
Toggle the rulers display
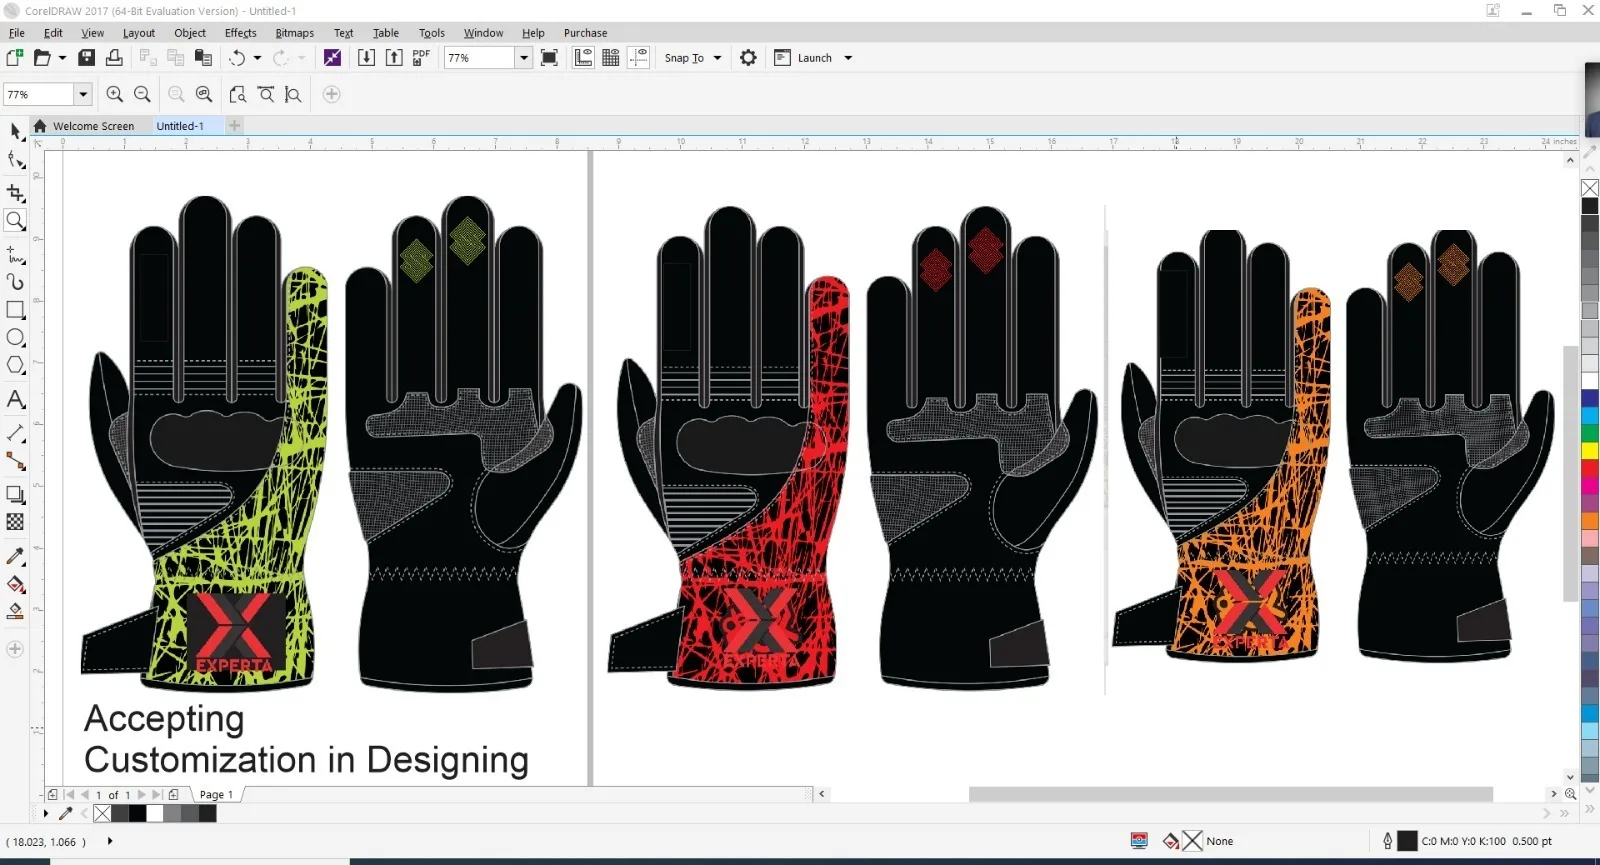[583, 58]
